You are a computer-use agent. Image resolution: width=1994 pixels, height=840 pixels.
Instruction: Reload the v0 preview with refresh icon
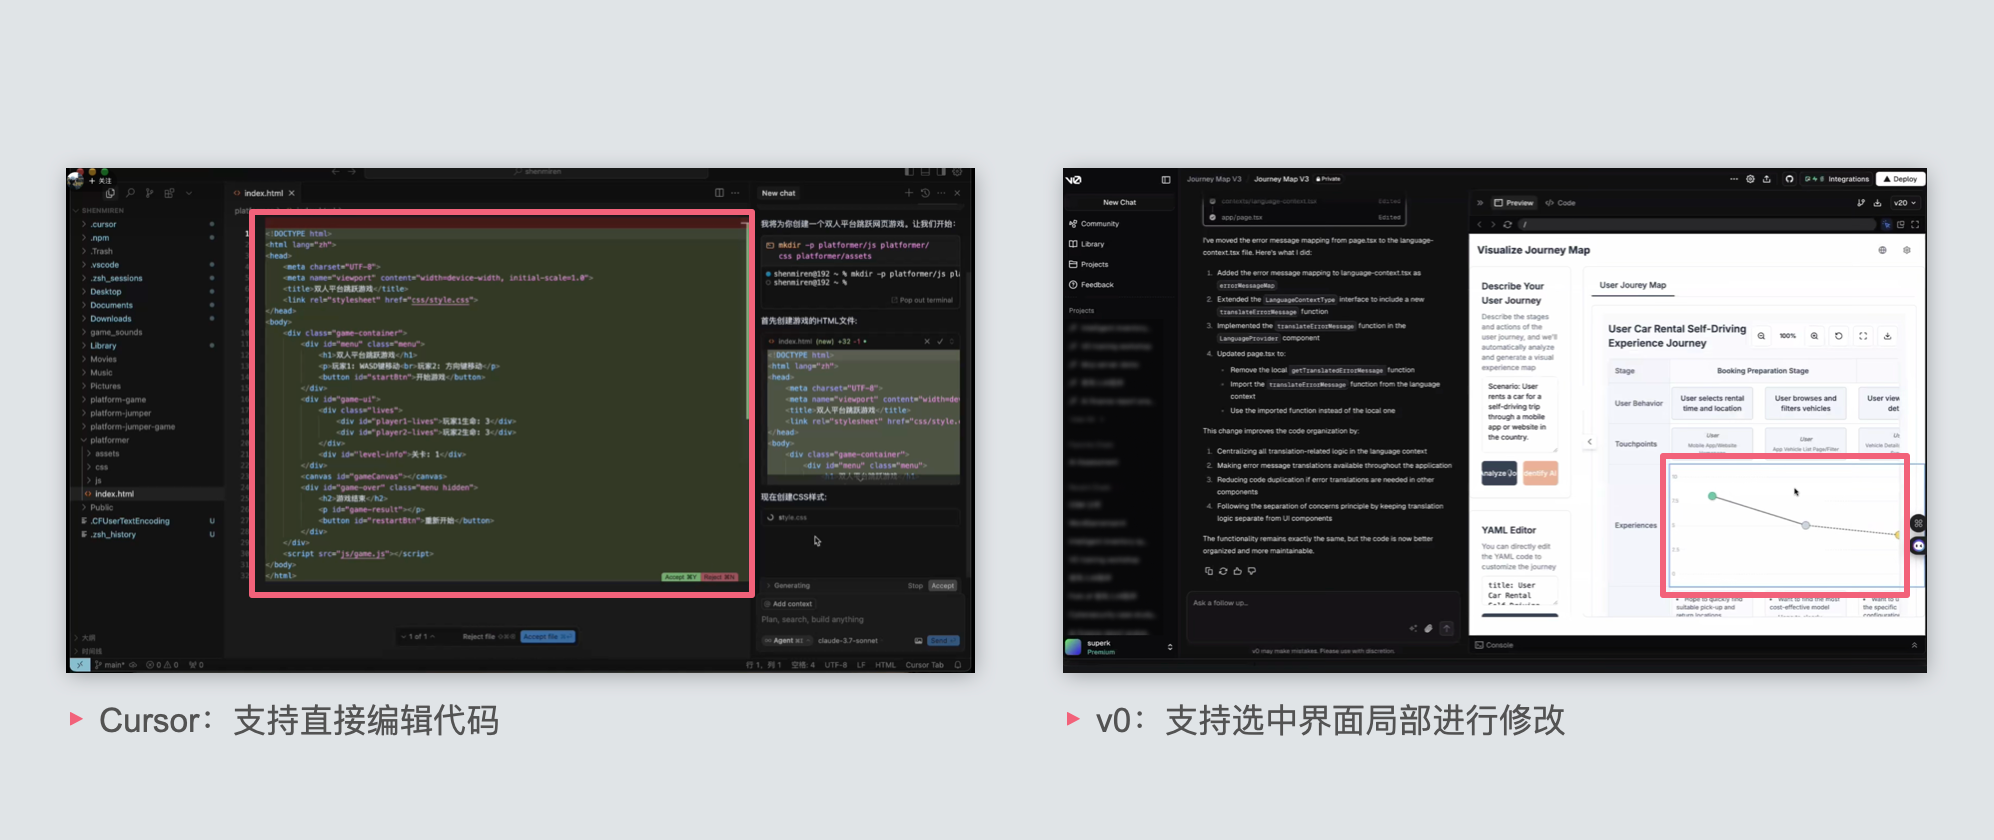pyautogui.click(x=1507, y=224)
